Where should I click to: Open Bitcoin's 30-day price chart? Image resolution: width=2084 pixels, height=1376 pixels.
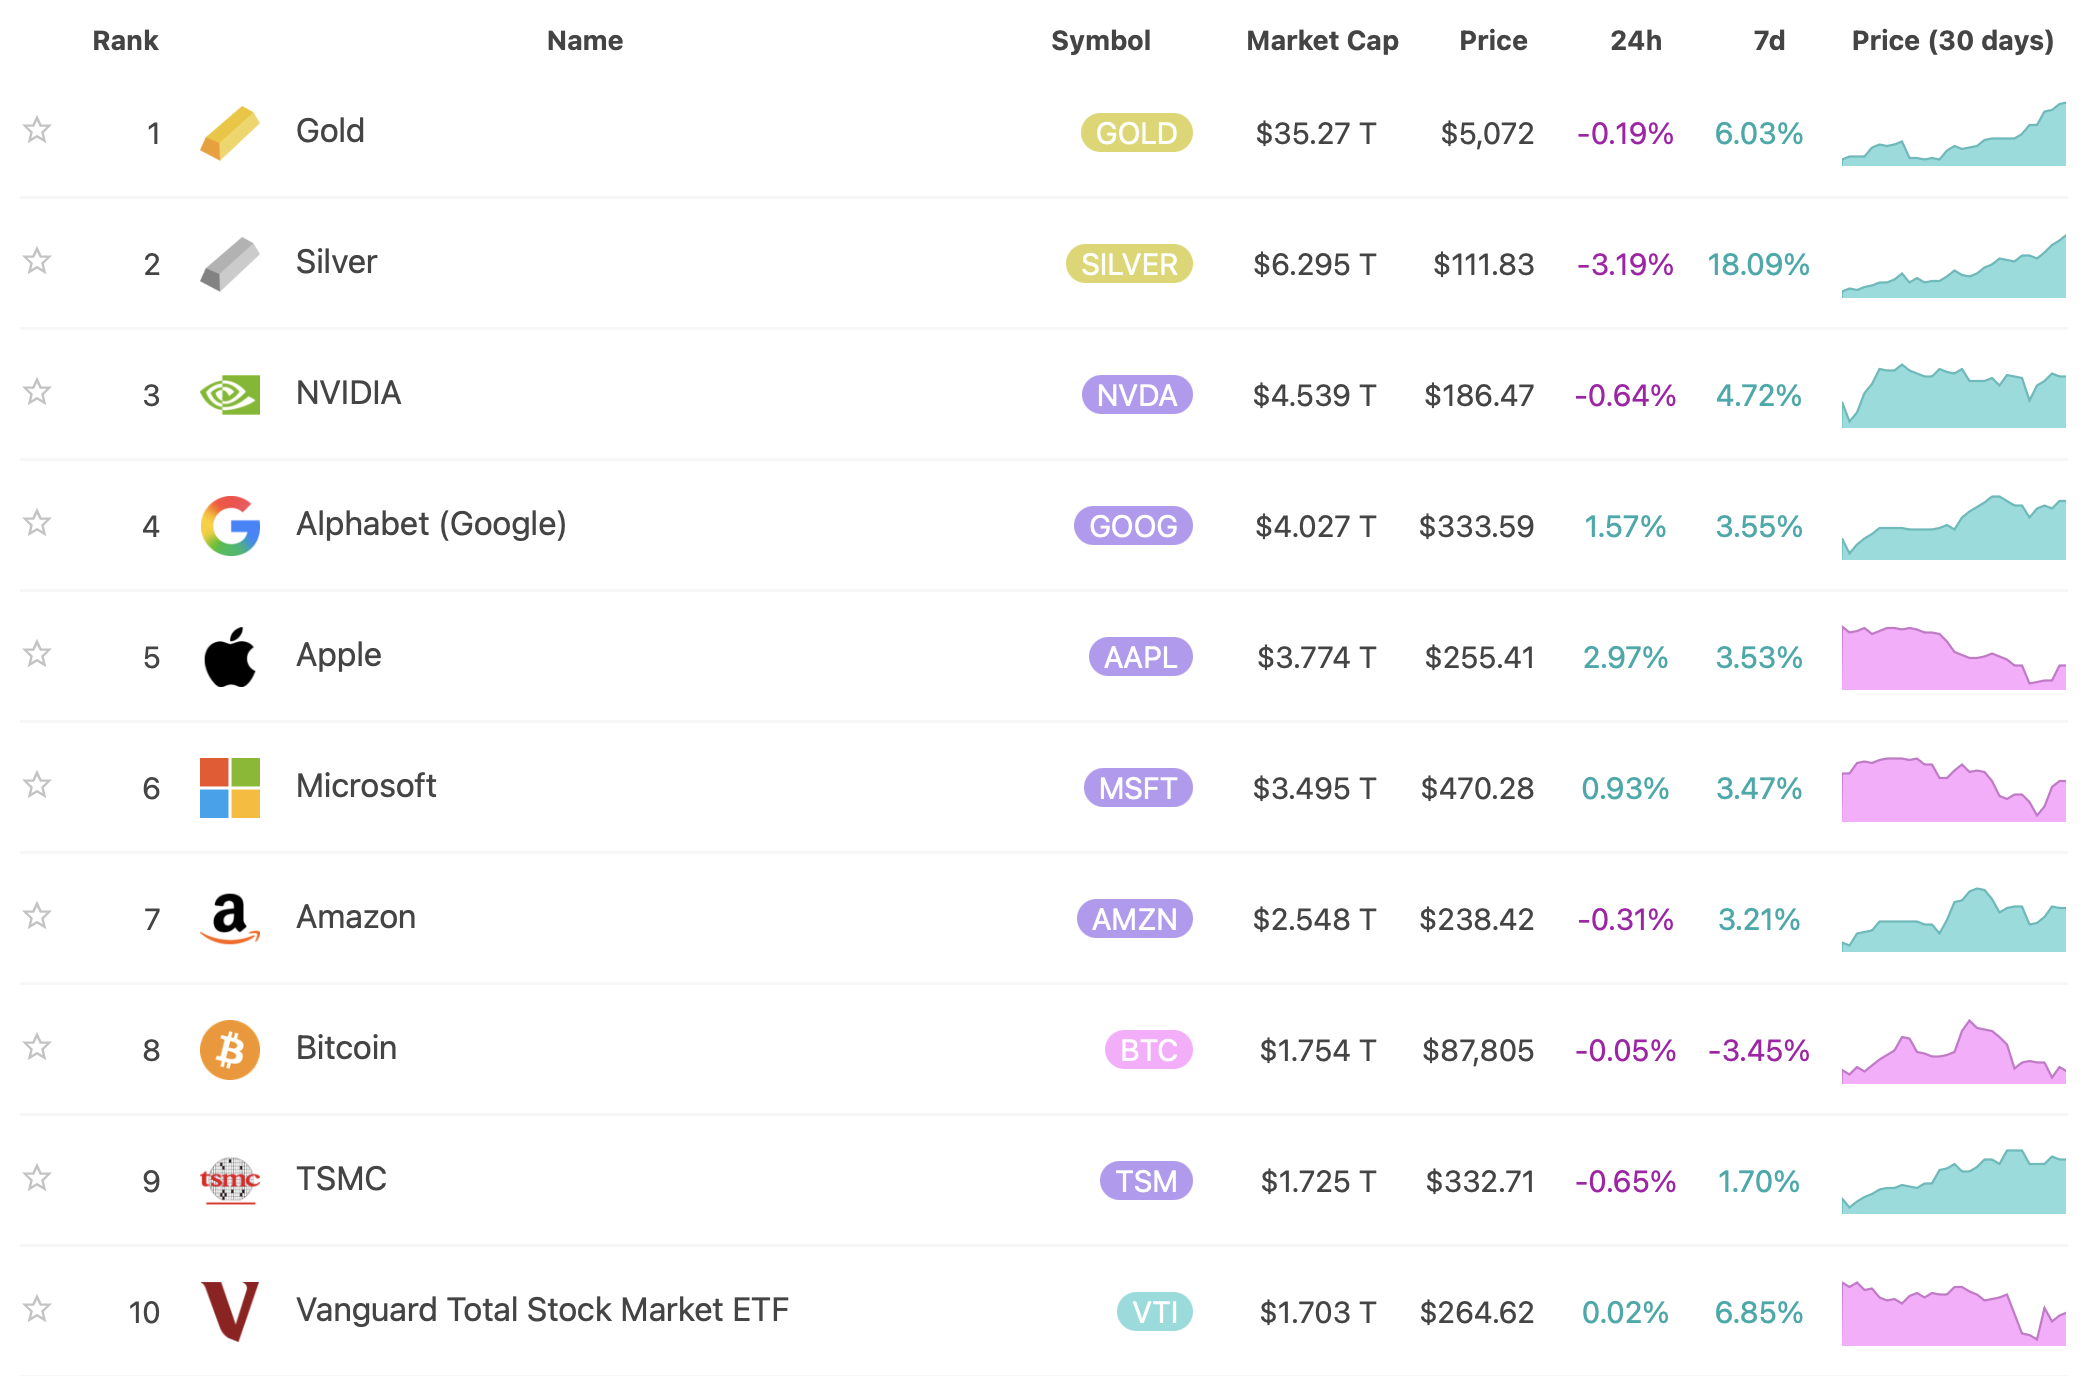(x=1953, y=1050)
